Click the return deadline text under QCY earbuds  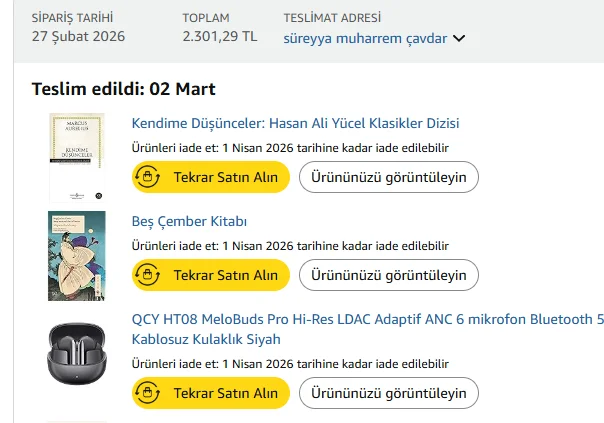pos(290,364)
